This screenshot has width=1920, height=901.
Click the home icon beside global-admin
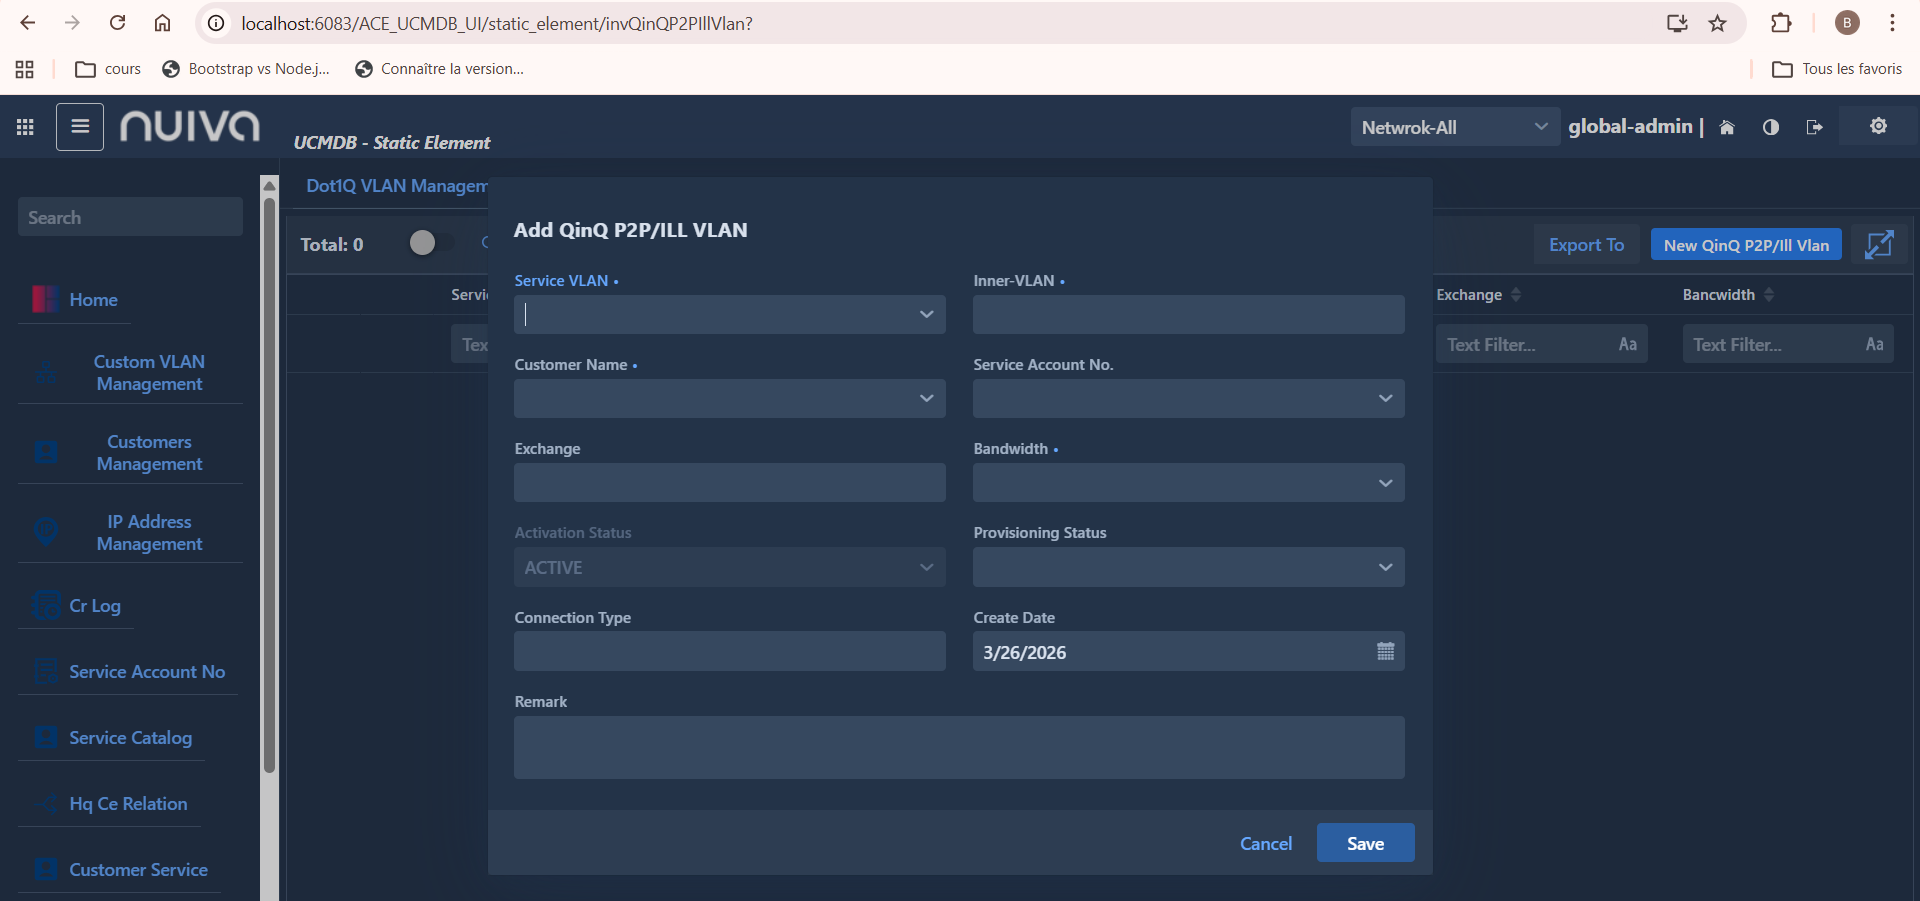(1727, 127)
